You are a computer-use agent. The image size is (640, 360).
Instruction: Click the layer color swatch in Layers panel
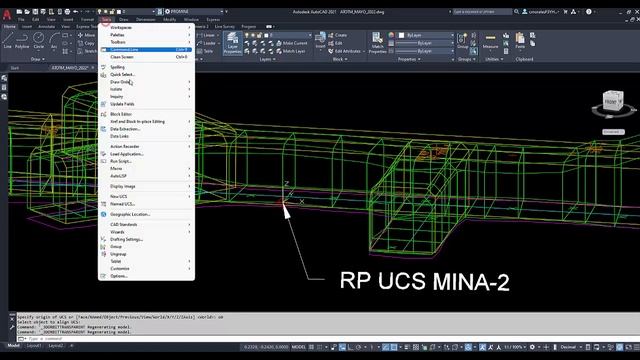click(x=266, y=35)
